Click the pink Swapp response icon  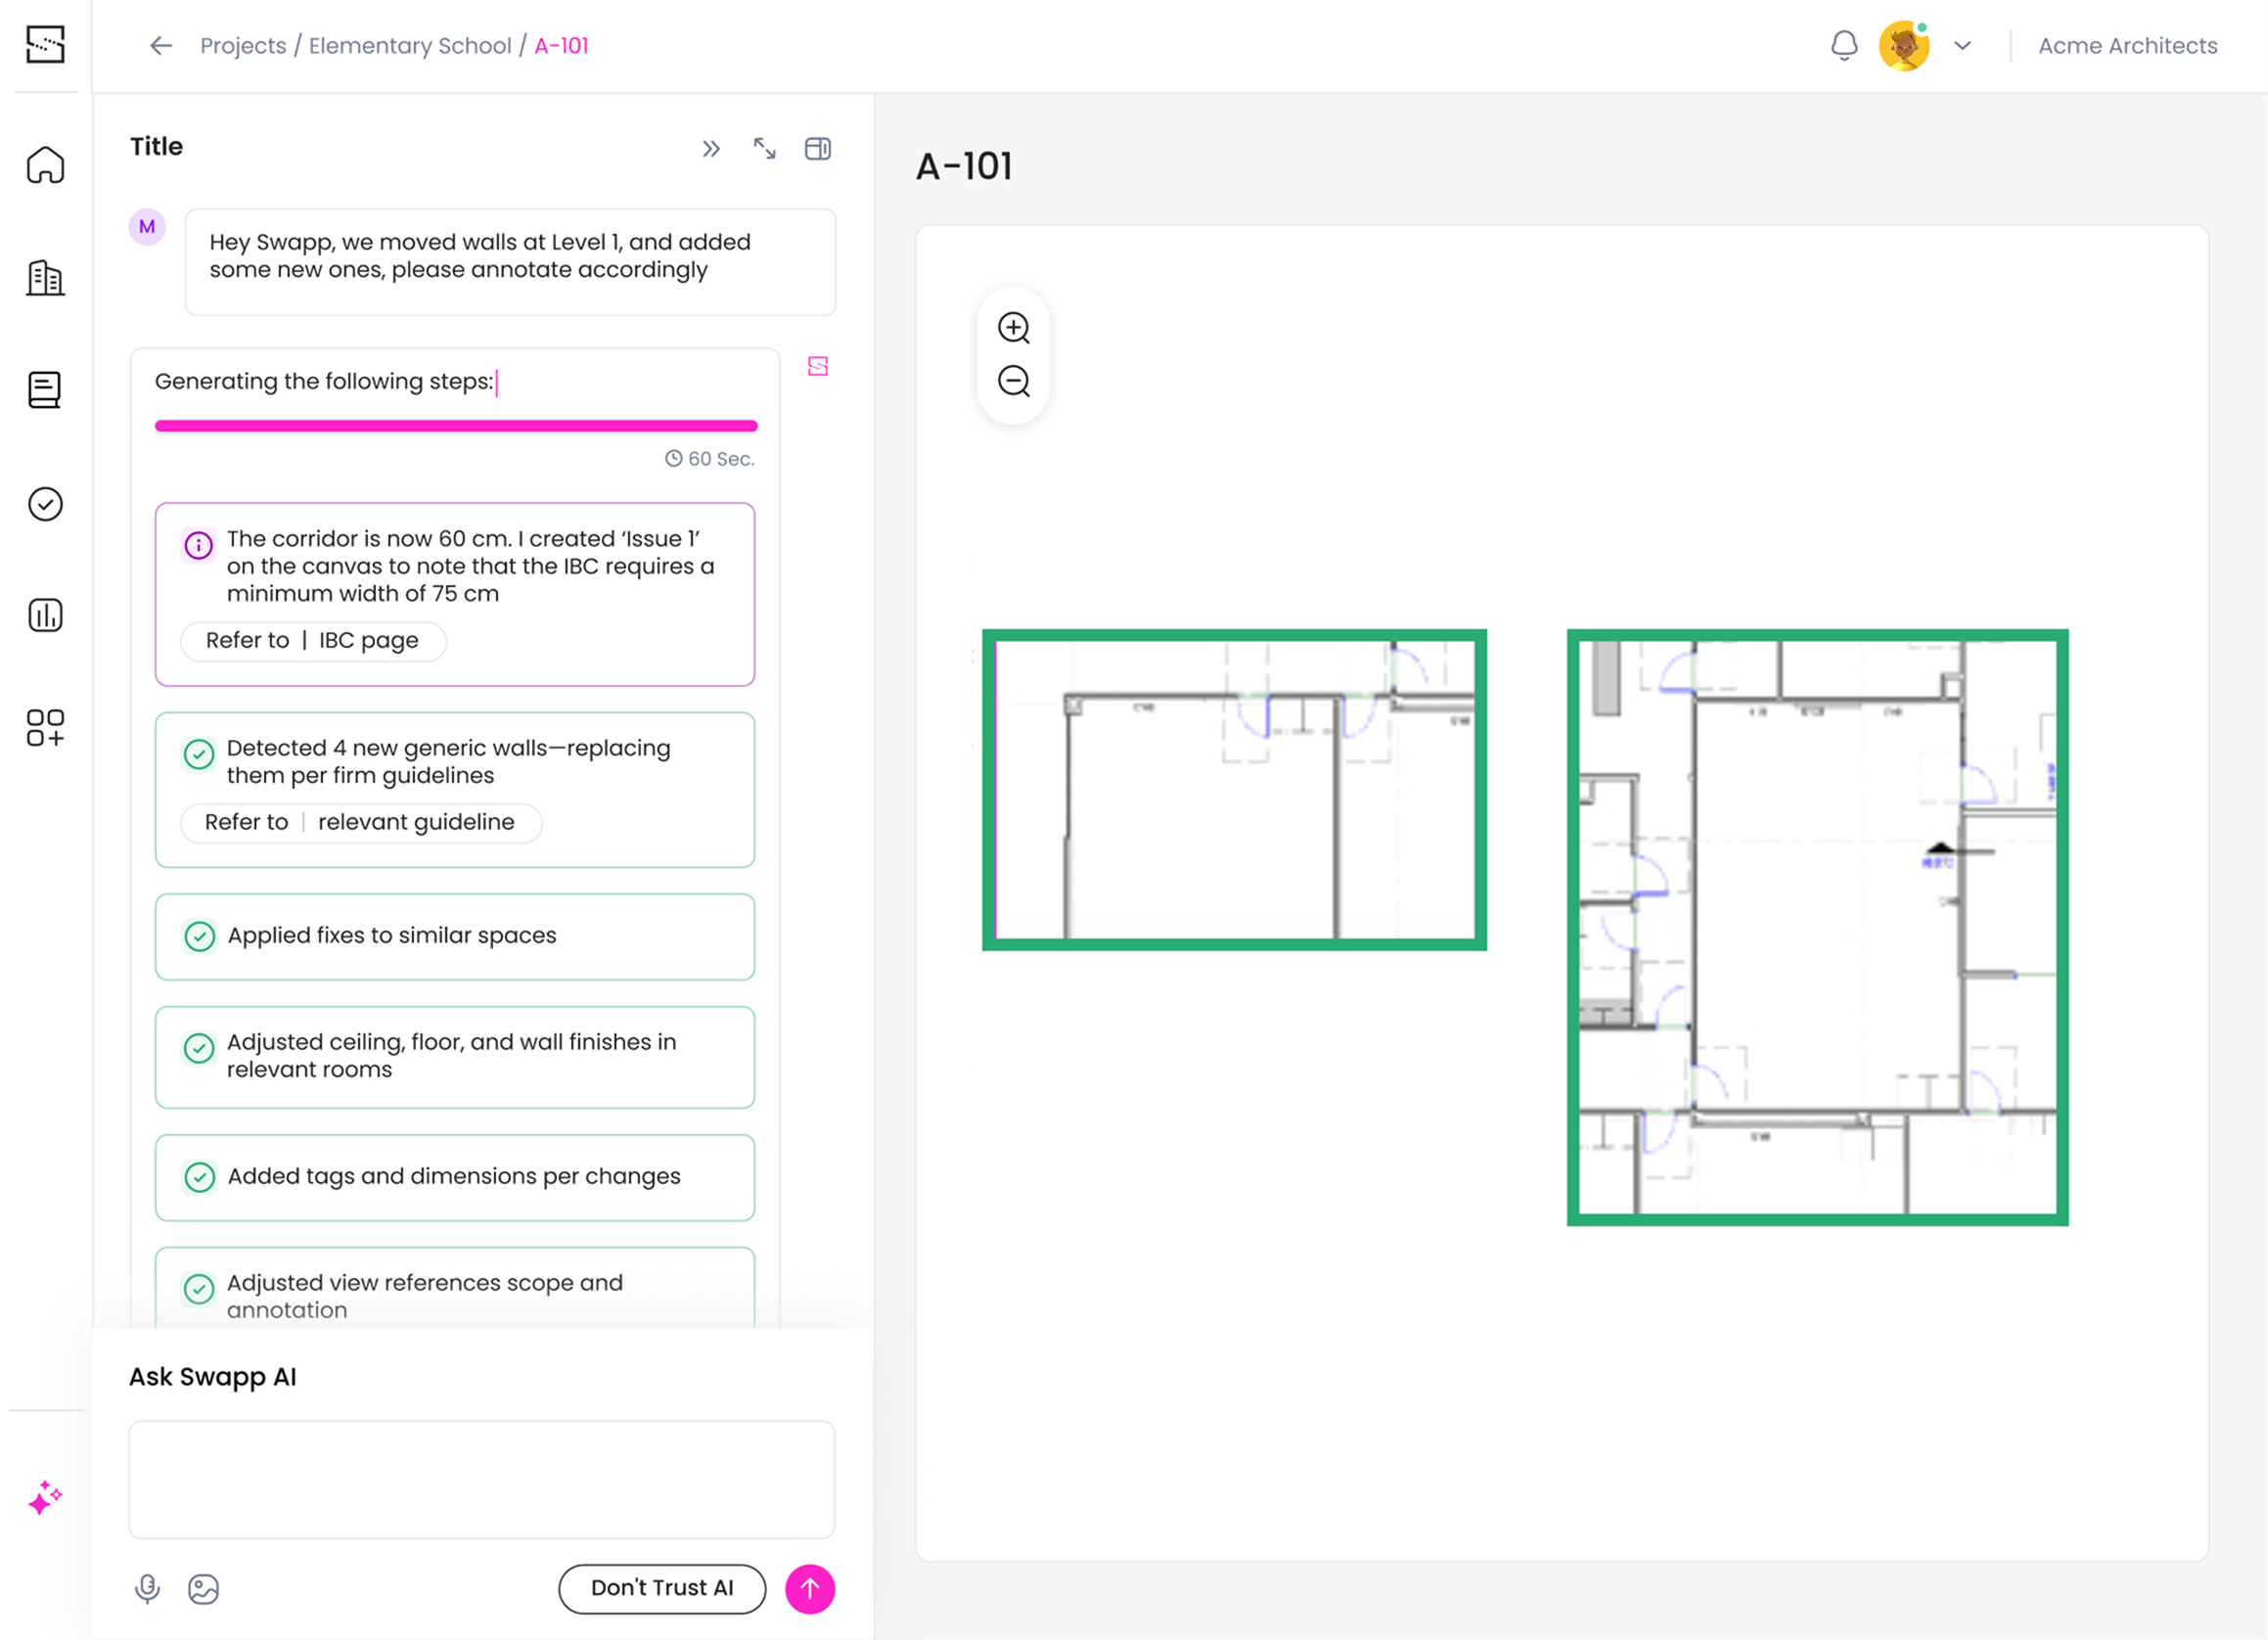818,366
